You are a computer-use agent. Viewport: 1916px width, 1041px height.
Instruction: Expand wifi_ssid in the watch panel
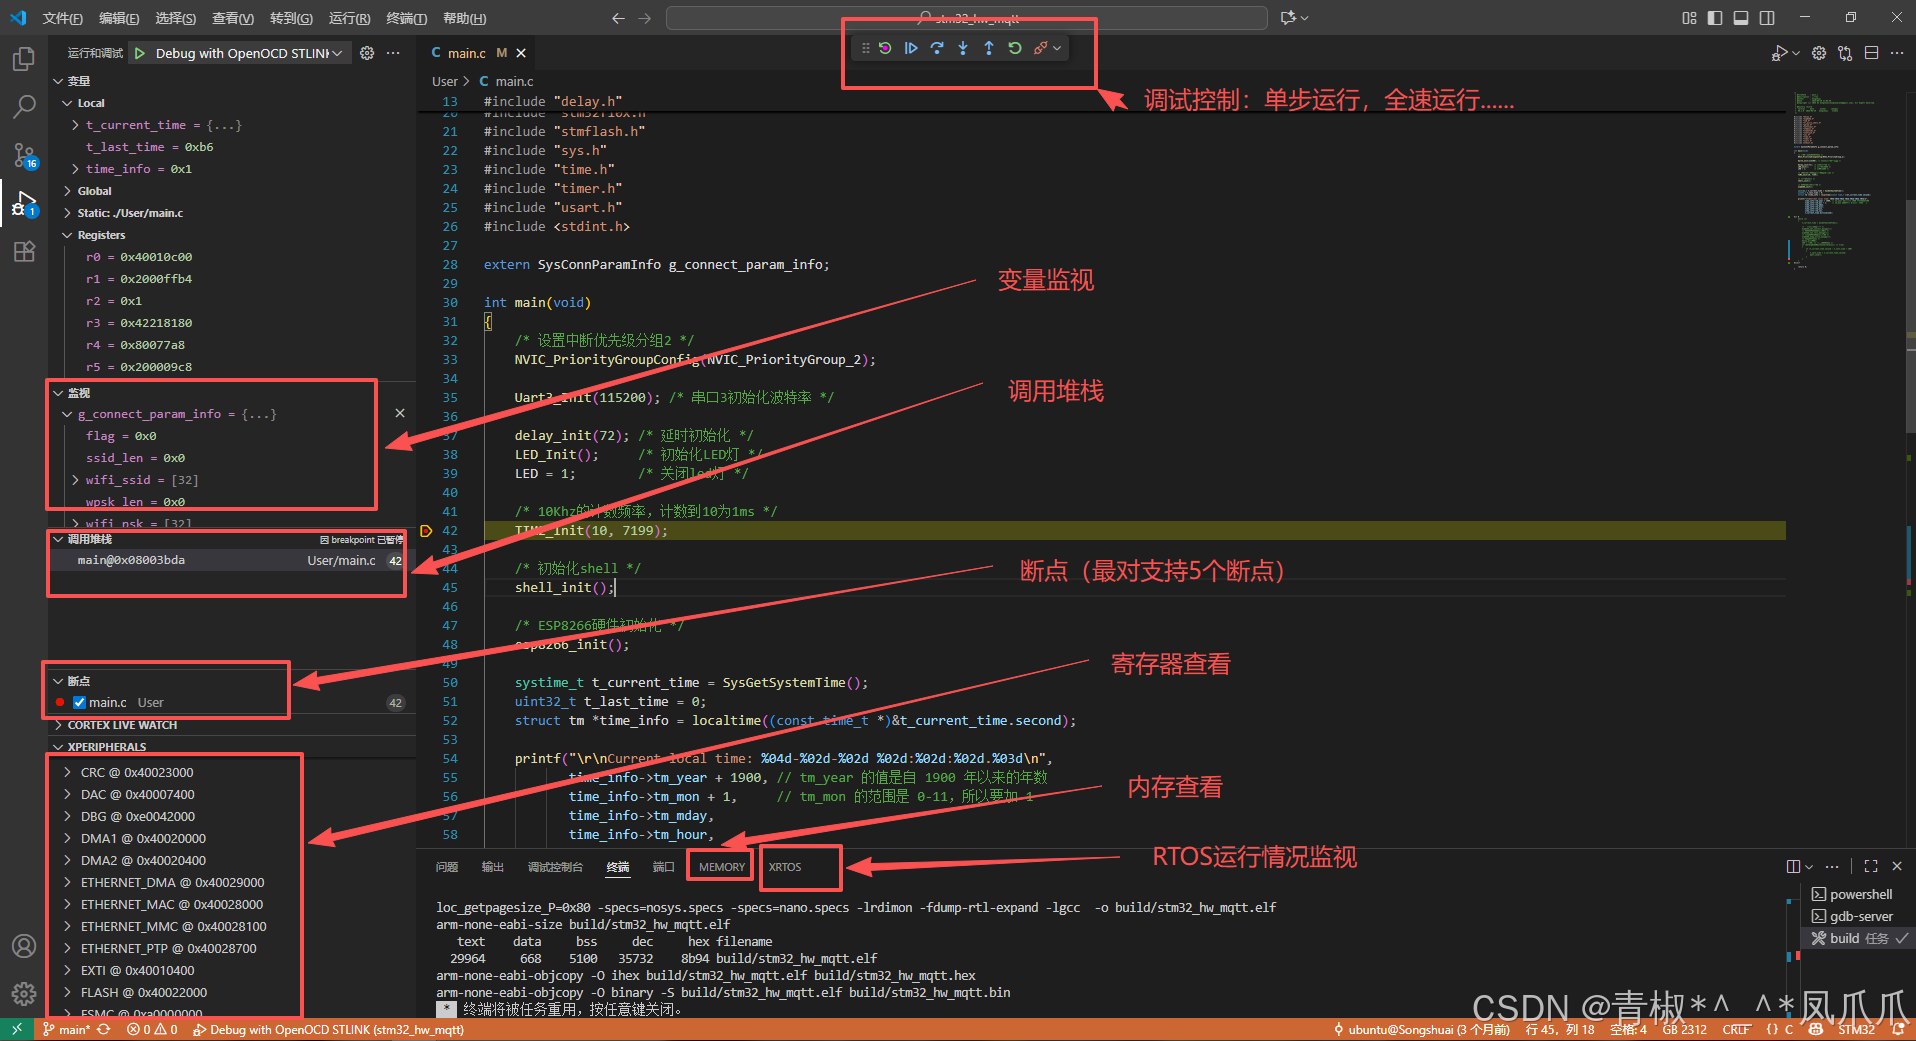(75, 479)
